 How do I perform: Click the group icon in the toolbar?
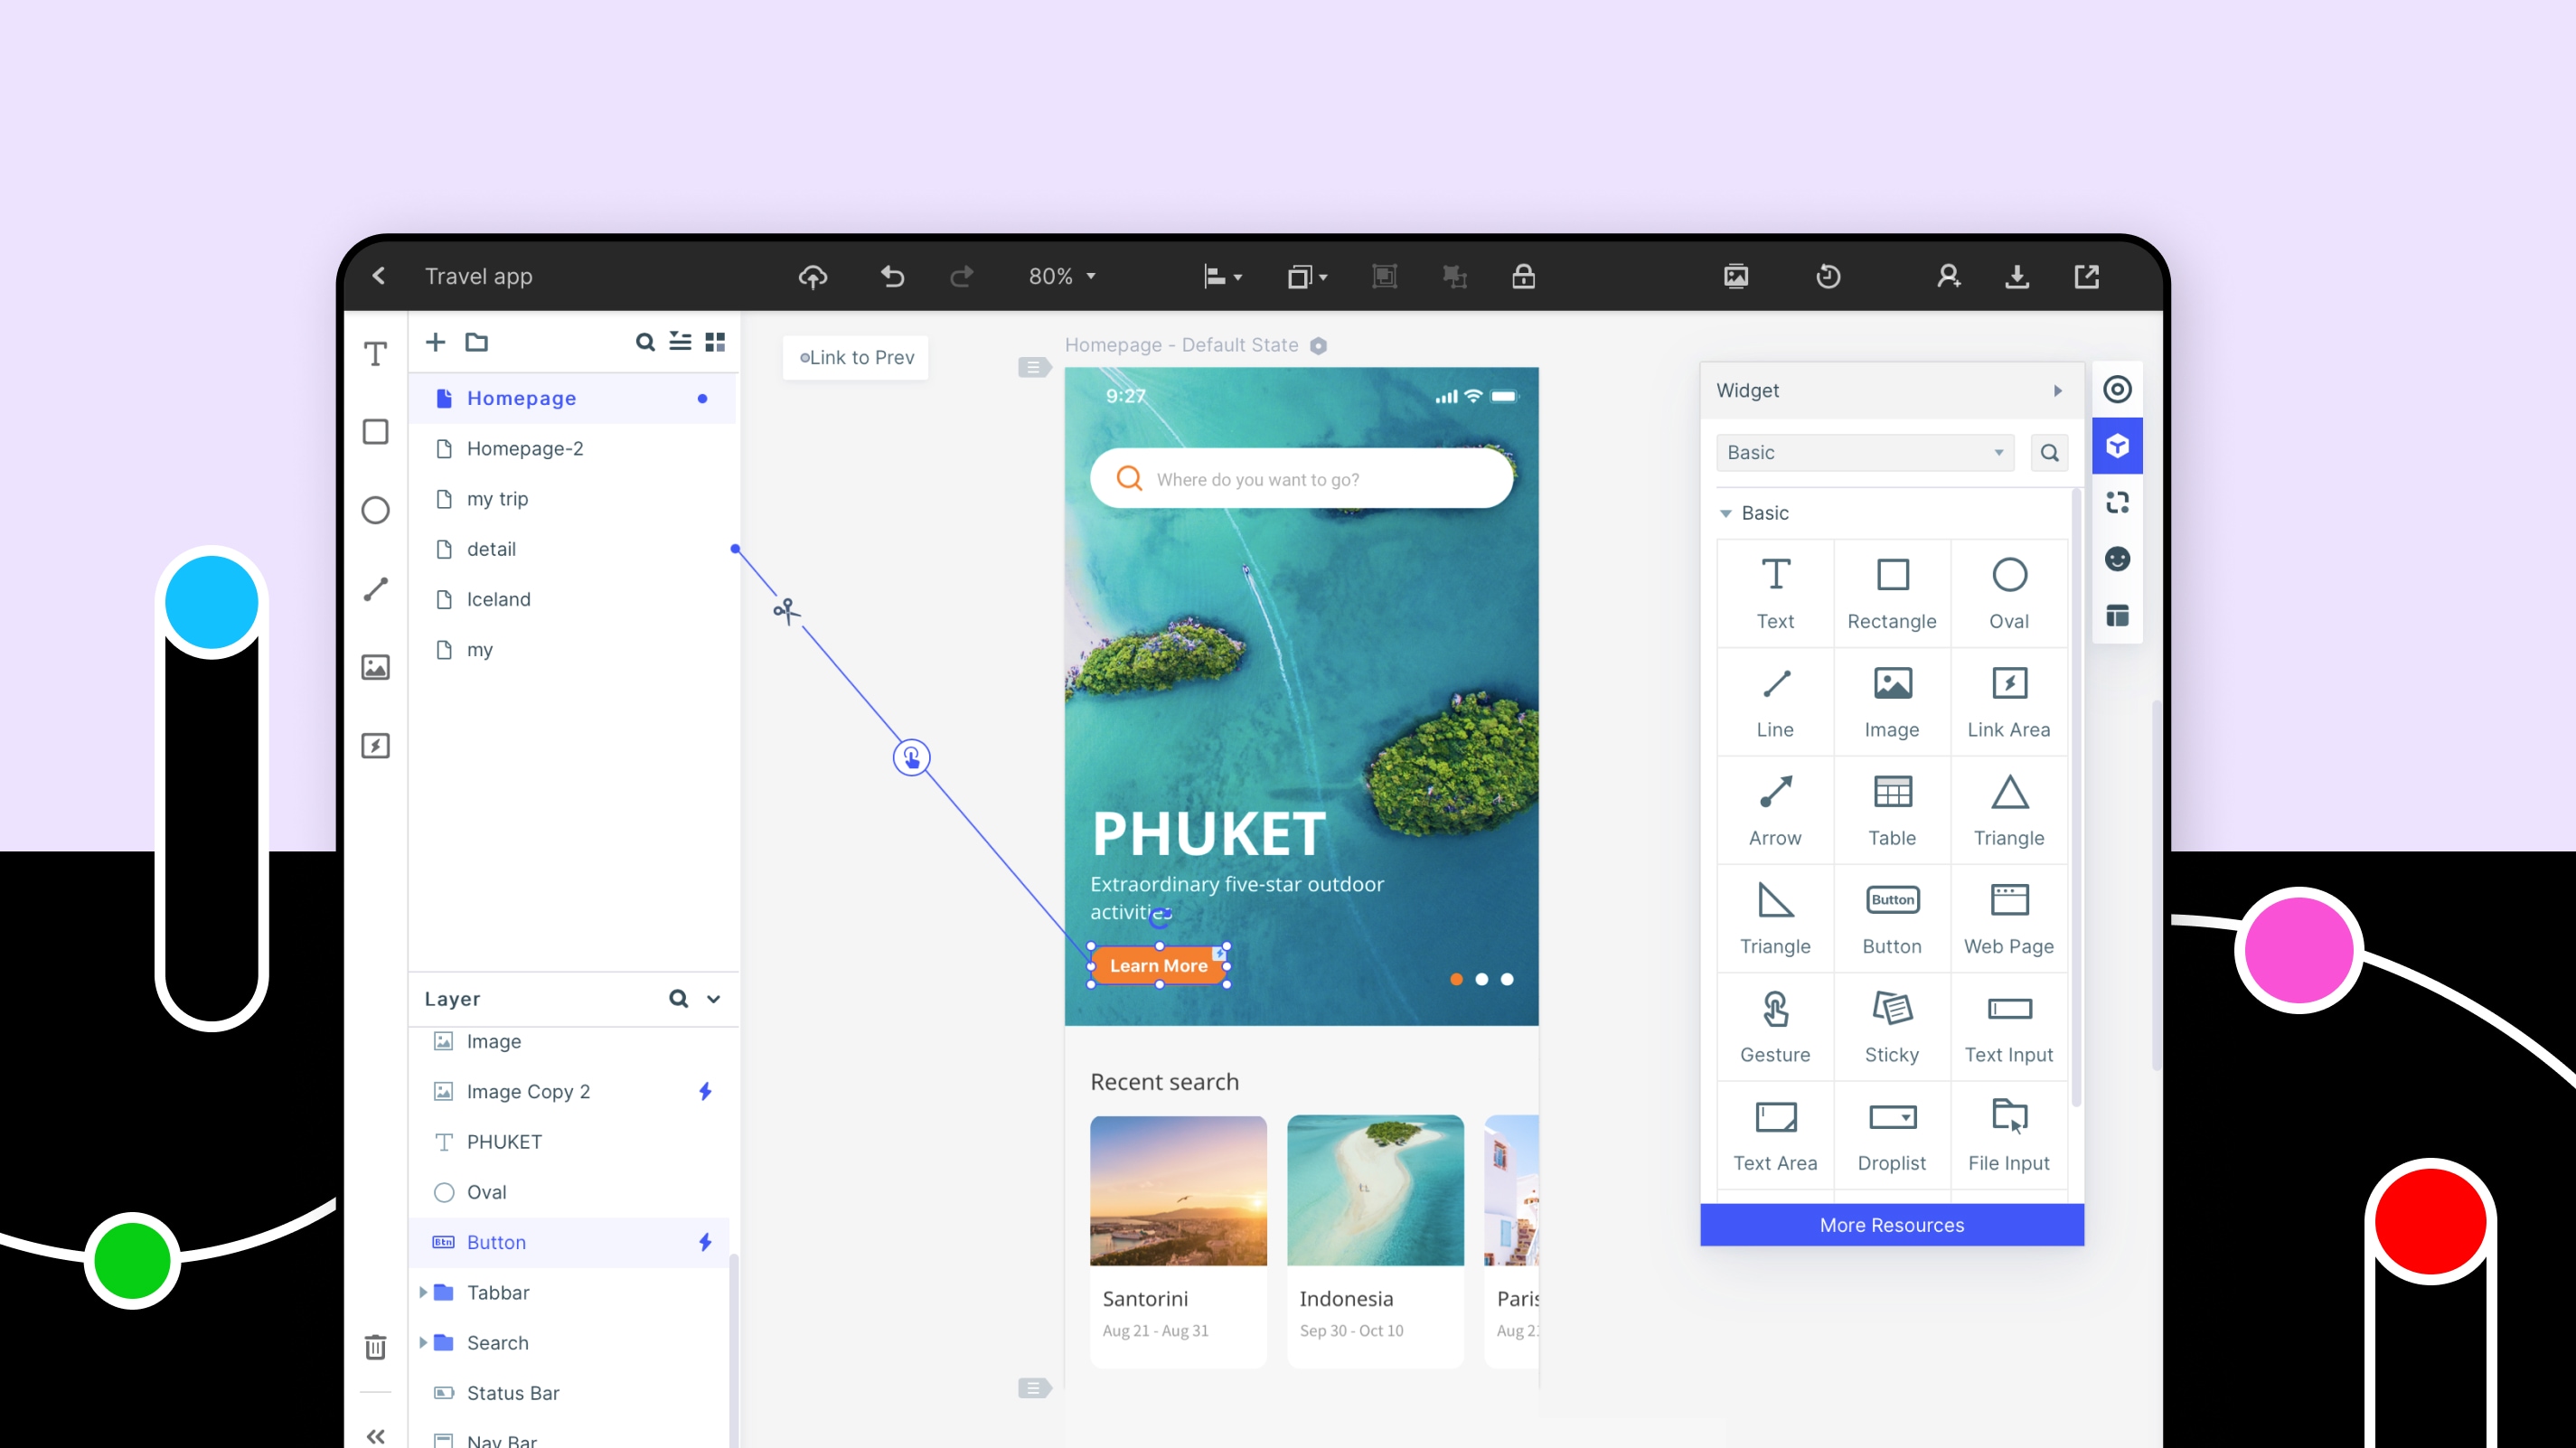(1384, 276)
